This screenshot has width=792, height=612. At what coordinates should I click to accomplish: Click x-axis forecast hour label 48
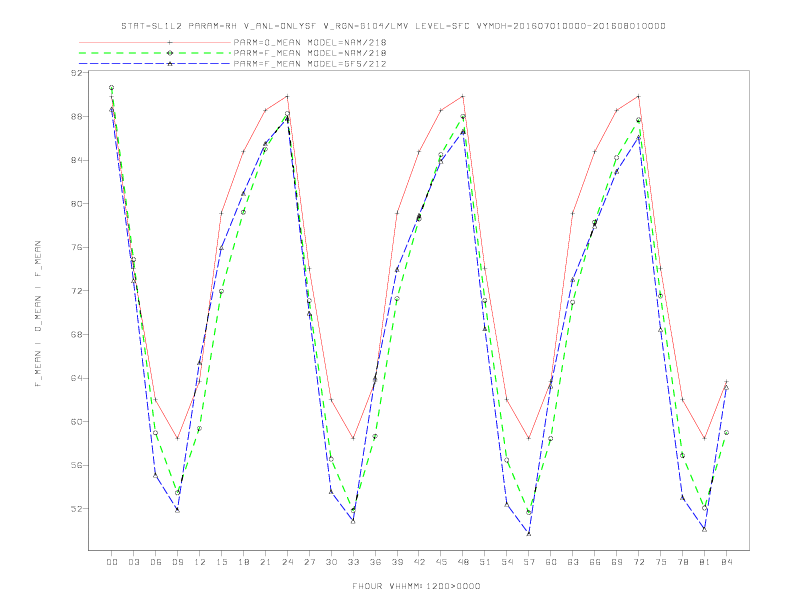(x=463, y=562)
